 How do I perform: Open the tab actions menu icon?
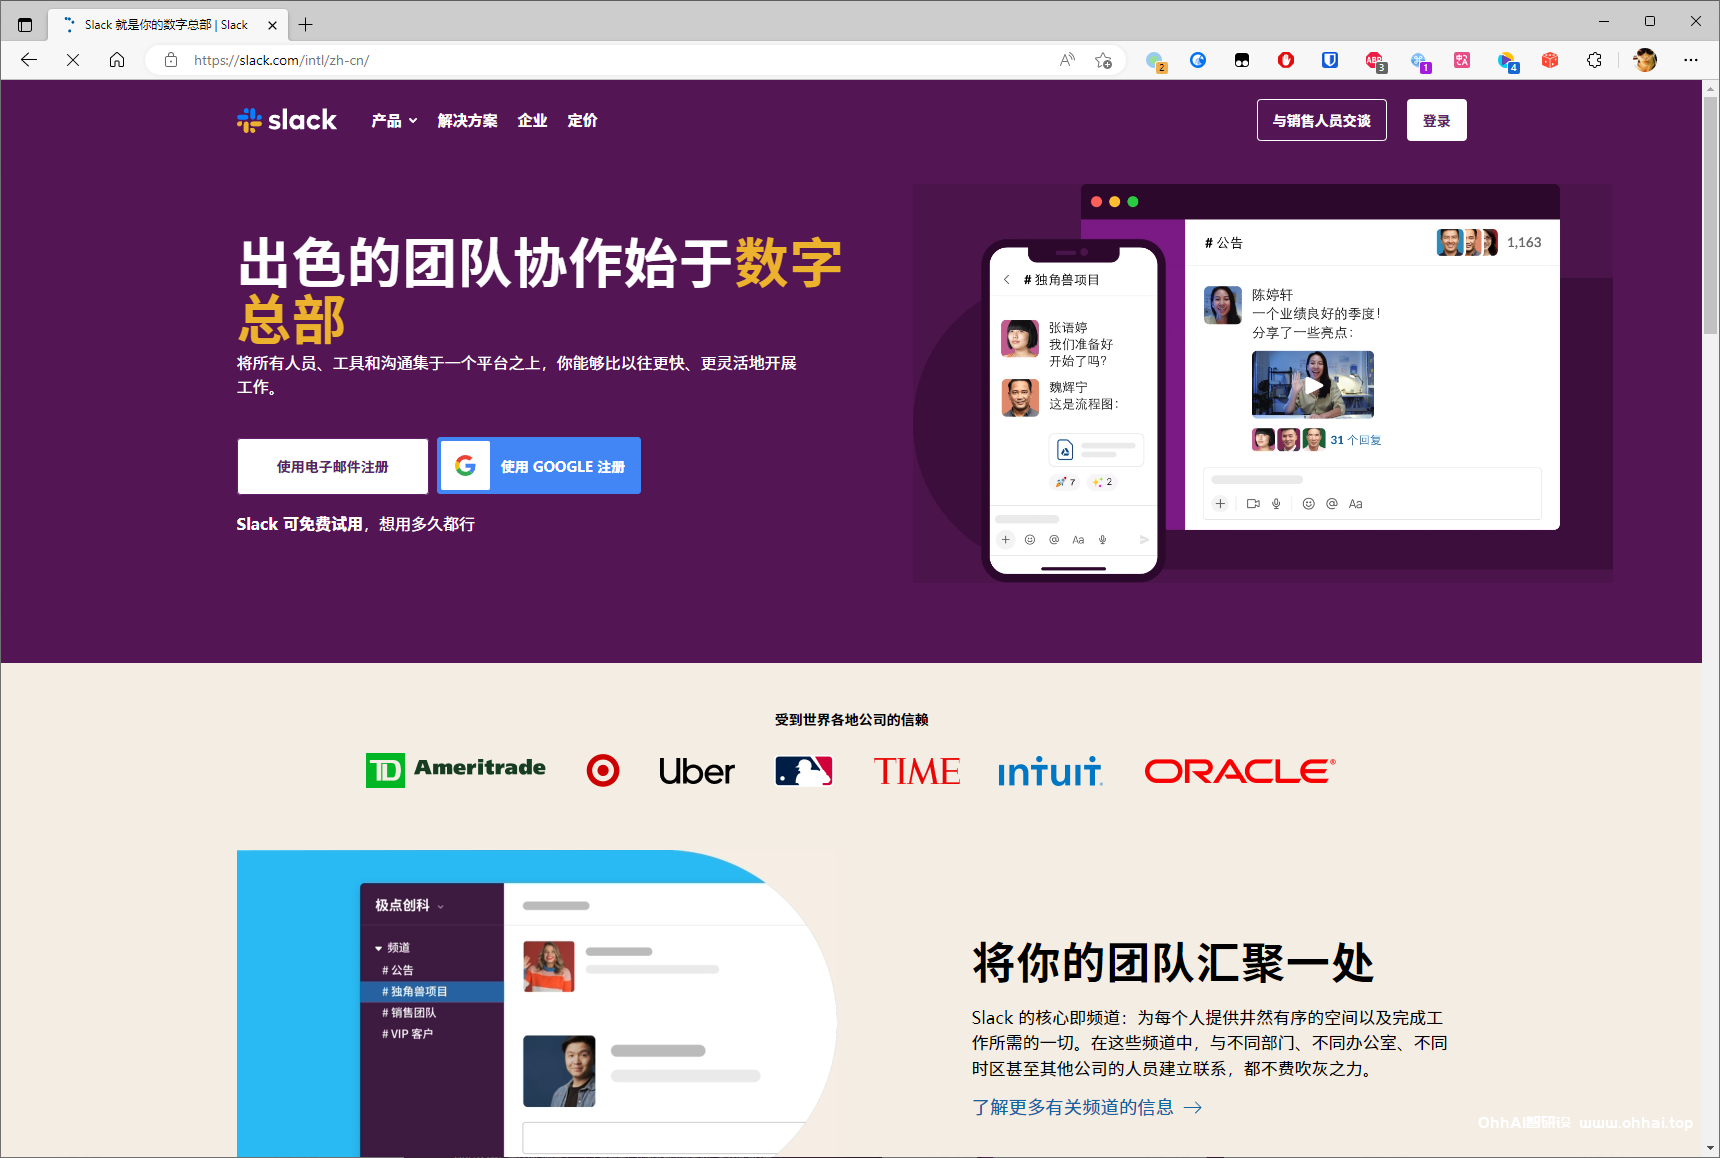tap(25, 24)
